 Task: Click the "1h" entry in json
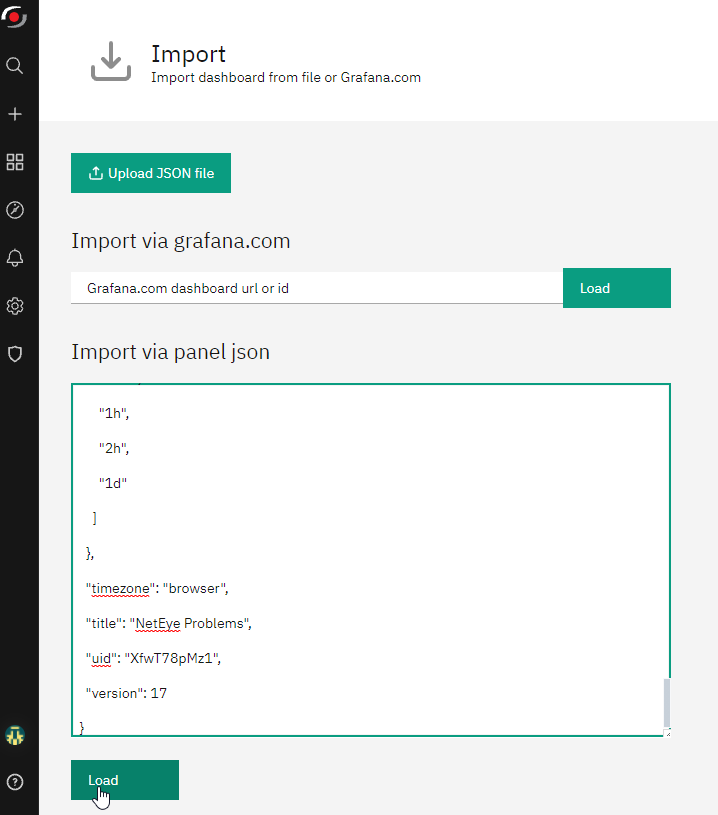114,413
